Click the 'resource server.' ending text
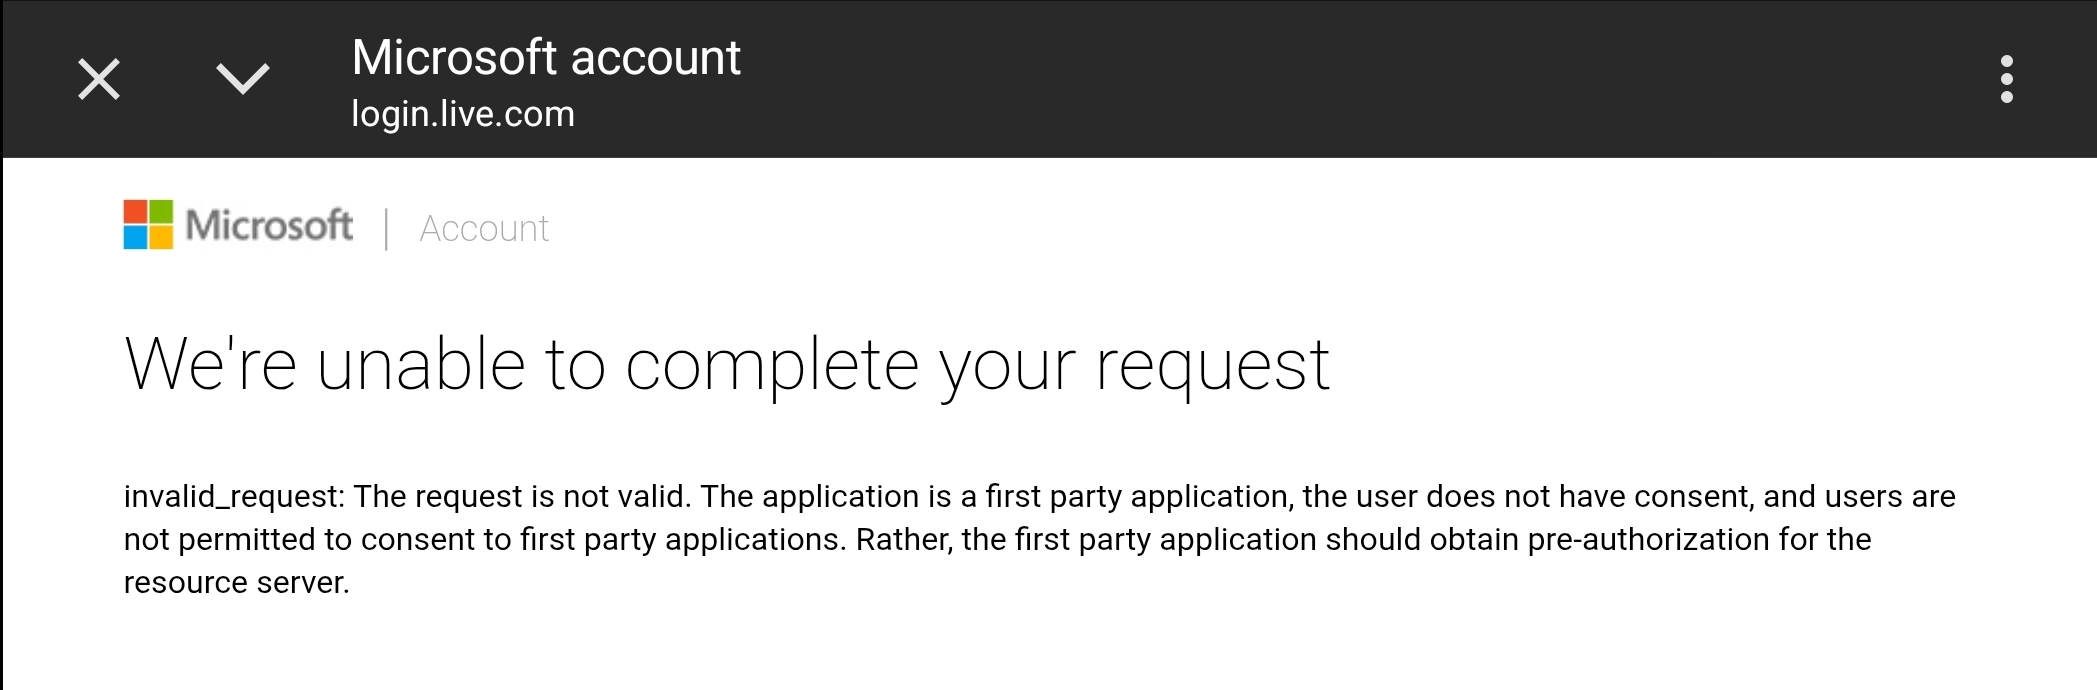Screen dimensions: 2097x690 237,582
